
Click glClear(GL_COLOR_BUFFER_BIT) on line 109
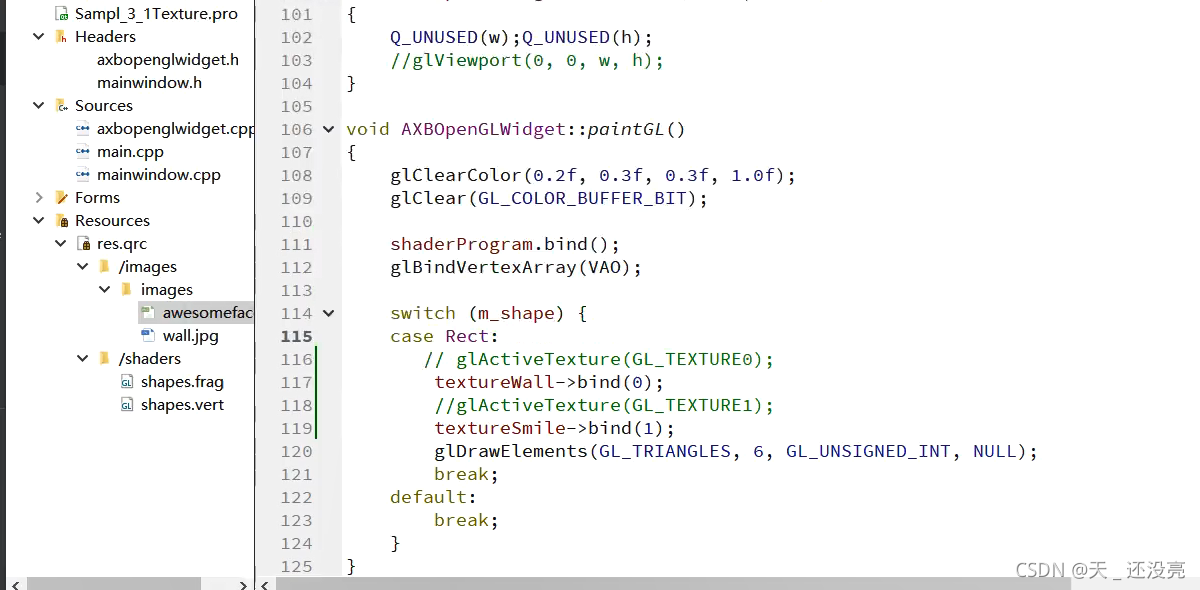(x=549, y=198)
